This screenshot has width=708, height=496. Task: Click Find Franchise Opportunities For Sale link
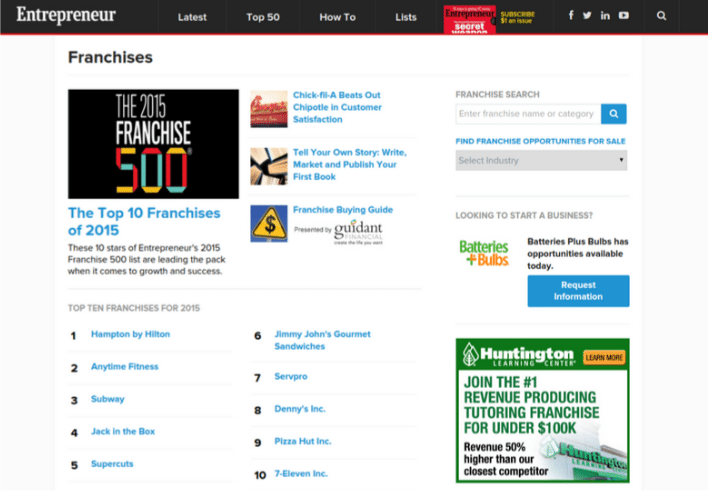[540, 141]
